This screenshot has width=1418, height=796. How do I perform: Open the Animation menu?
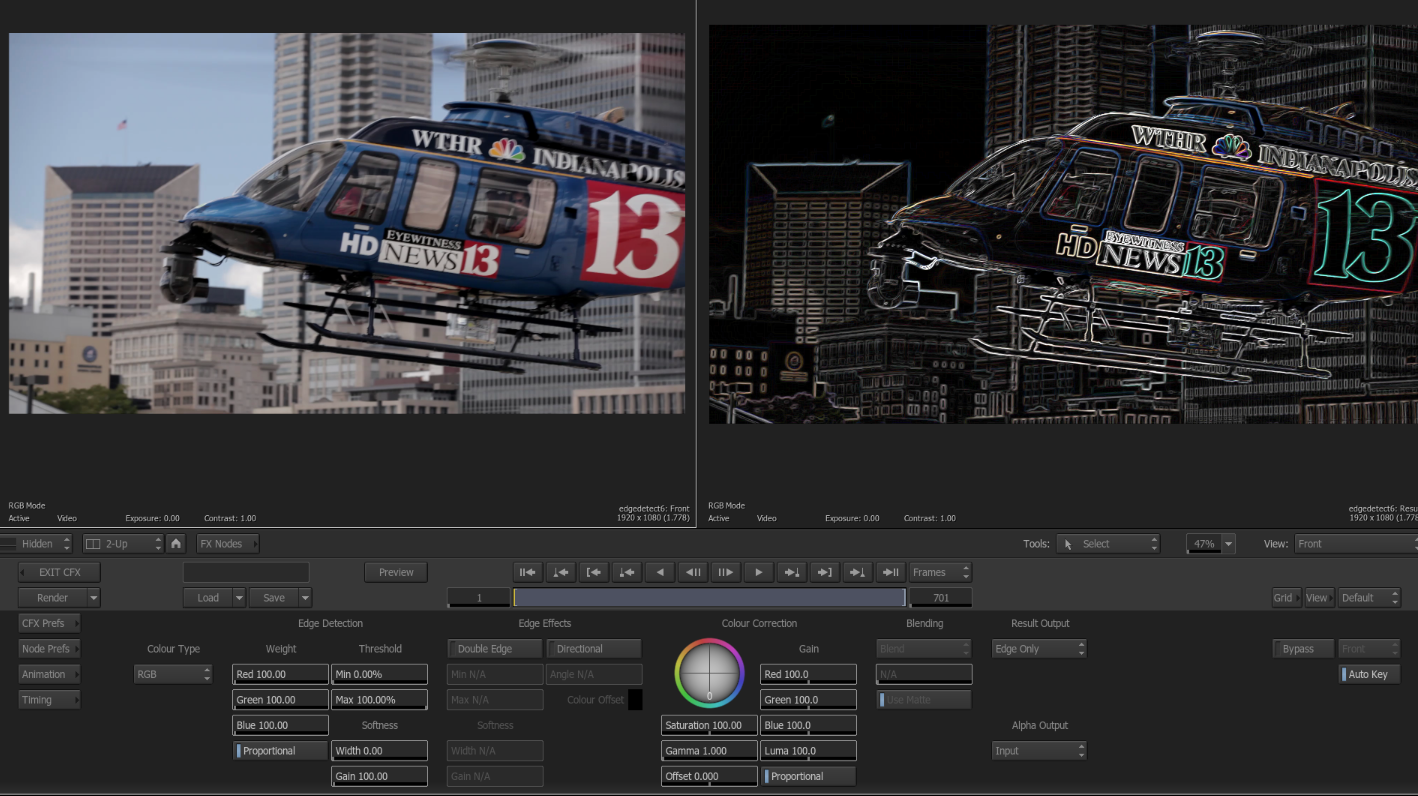click(x=49, y=674)
